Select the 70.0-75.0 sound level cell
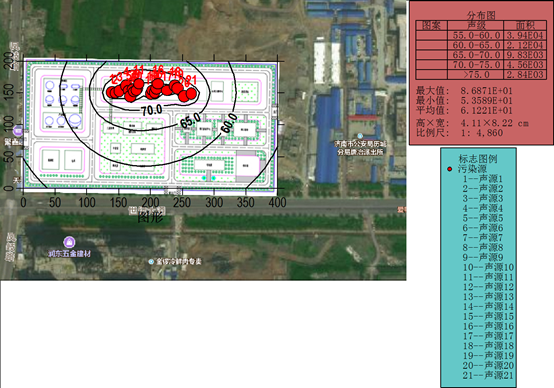 tap(477, 65)
